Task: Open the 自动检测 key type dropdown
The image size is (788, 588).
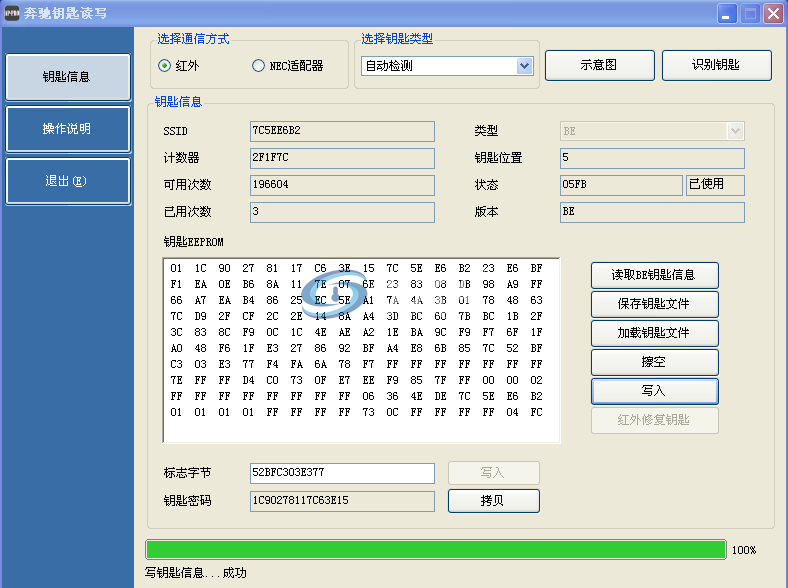Action: pyautogui.click(x=524, y=66)
